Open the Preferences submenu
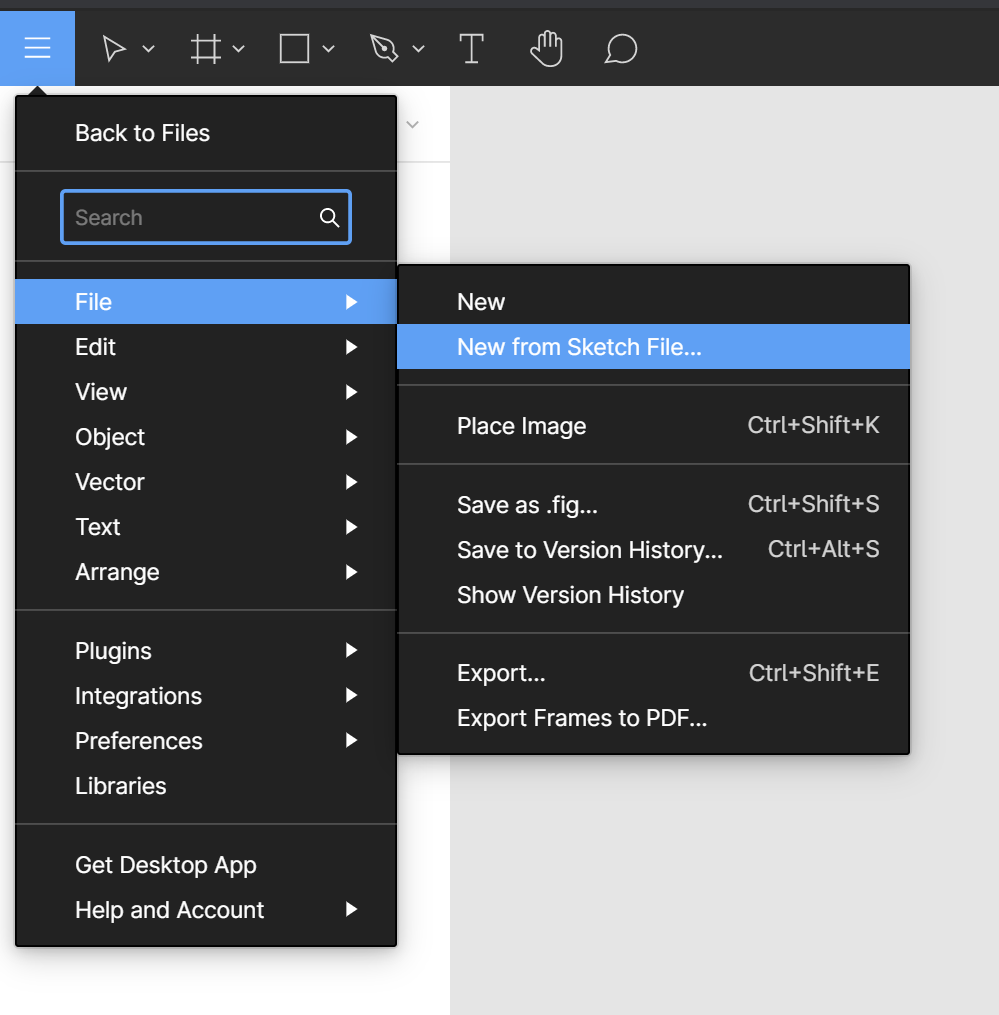 coord(206,741)
